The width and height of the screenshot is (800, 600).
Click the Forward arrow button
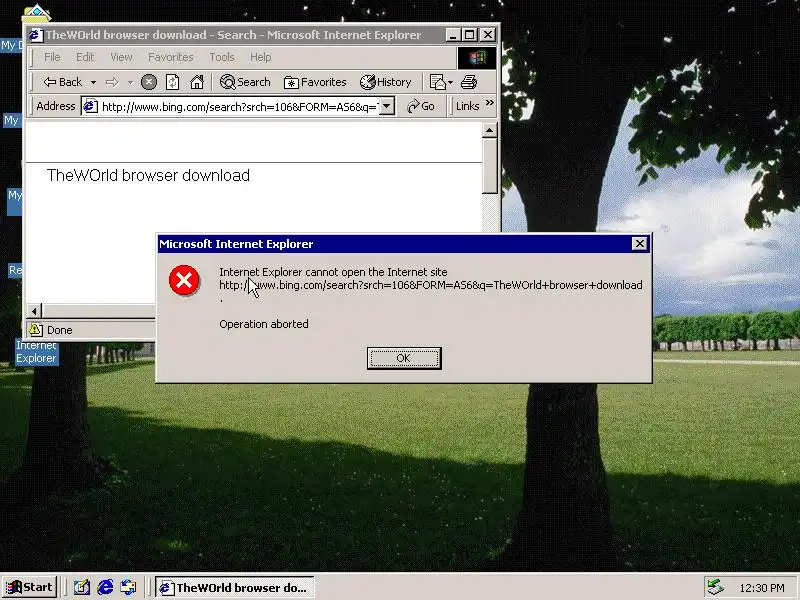click(112, 82)
